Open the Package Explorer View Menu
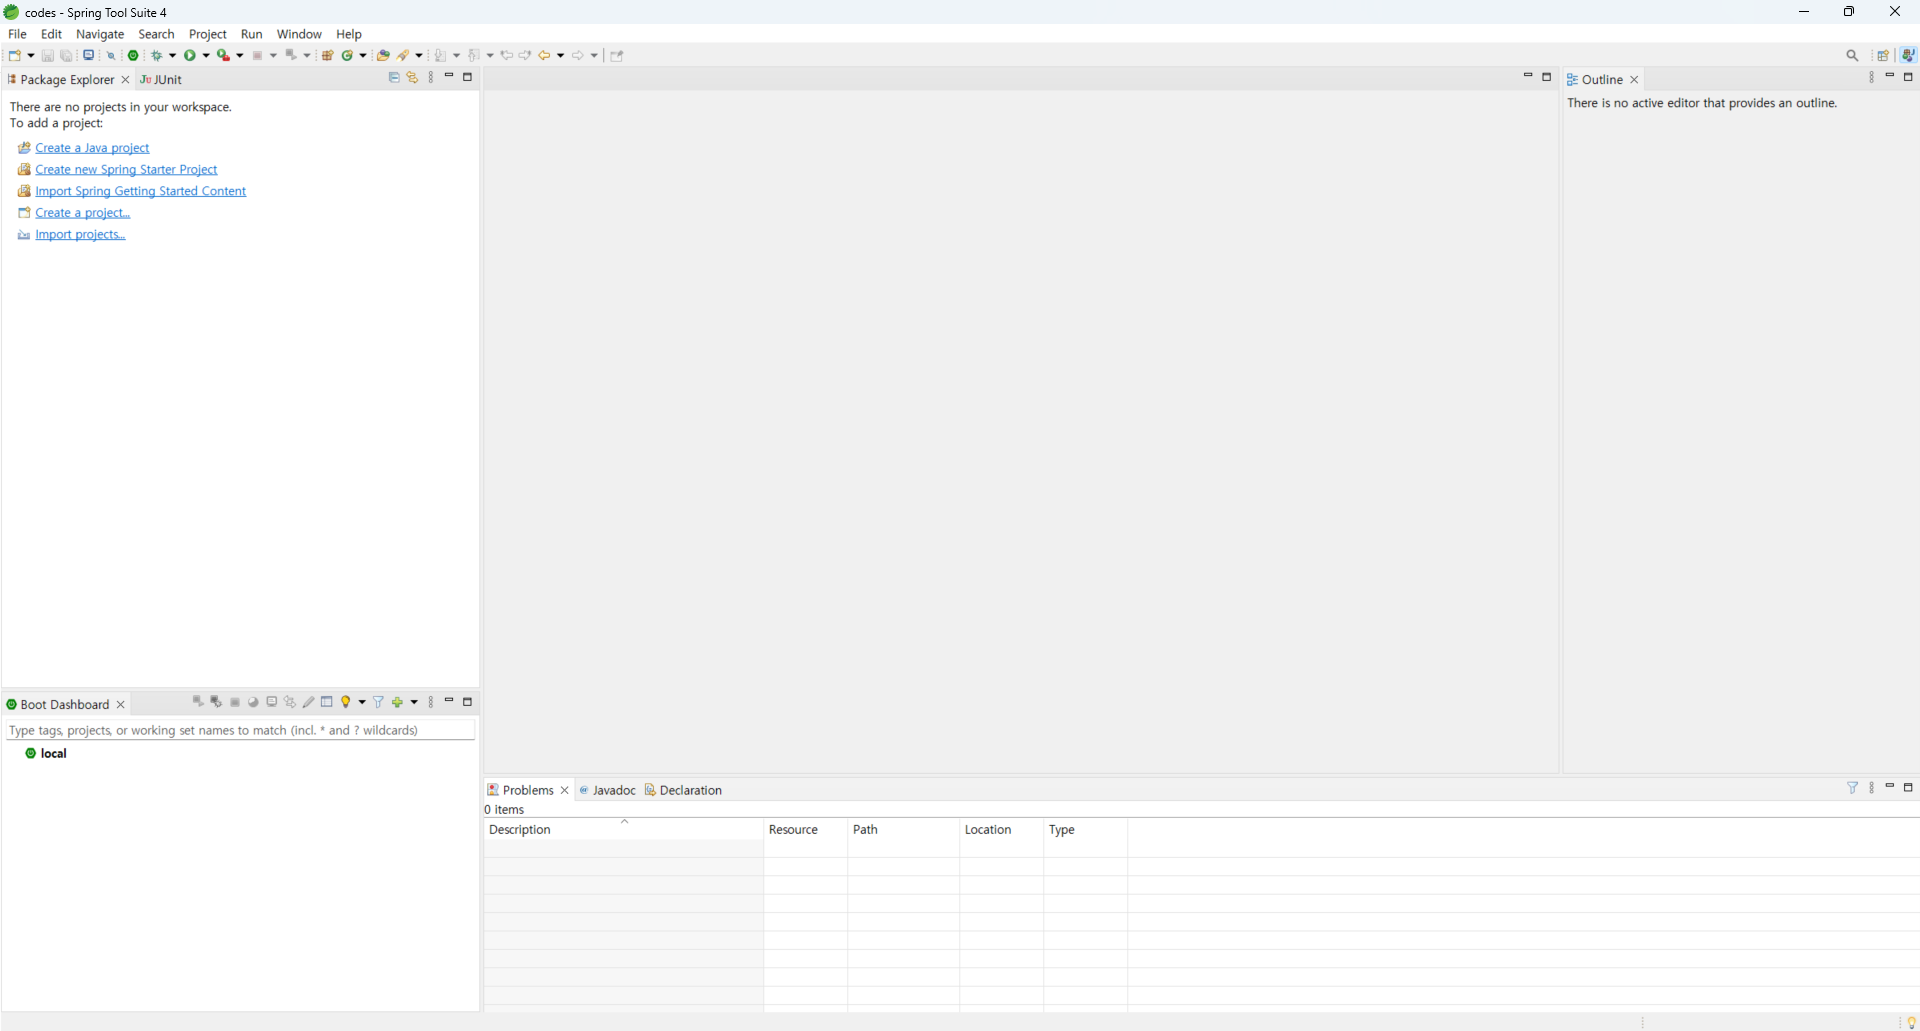 tap(431, 78)
